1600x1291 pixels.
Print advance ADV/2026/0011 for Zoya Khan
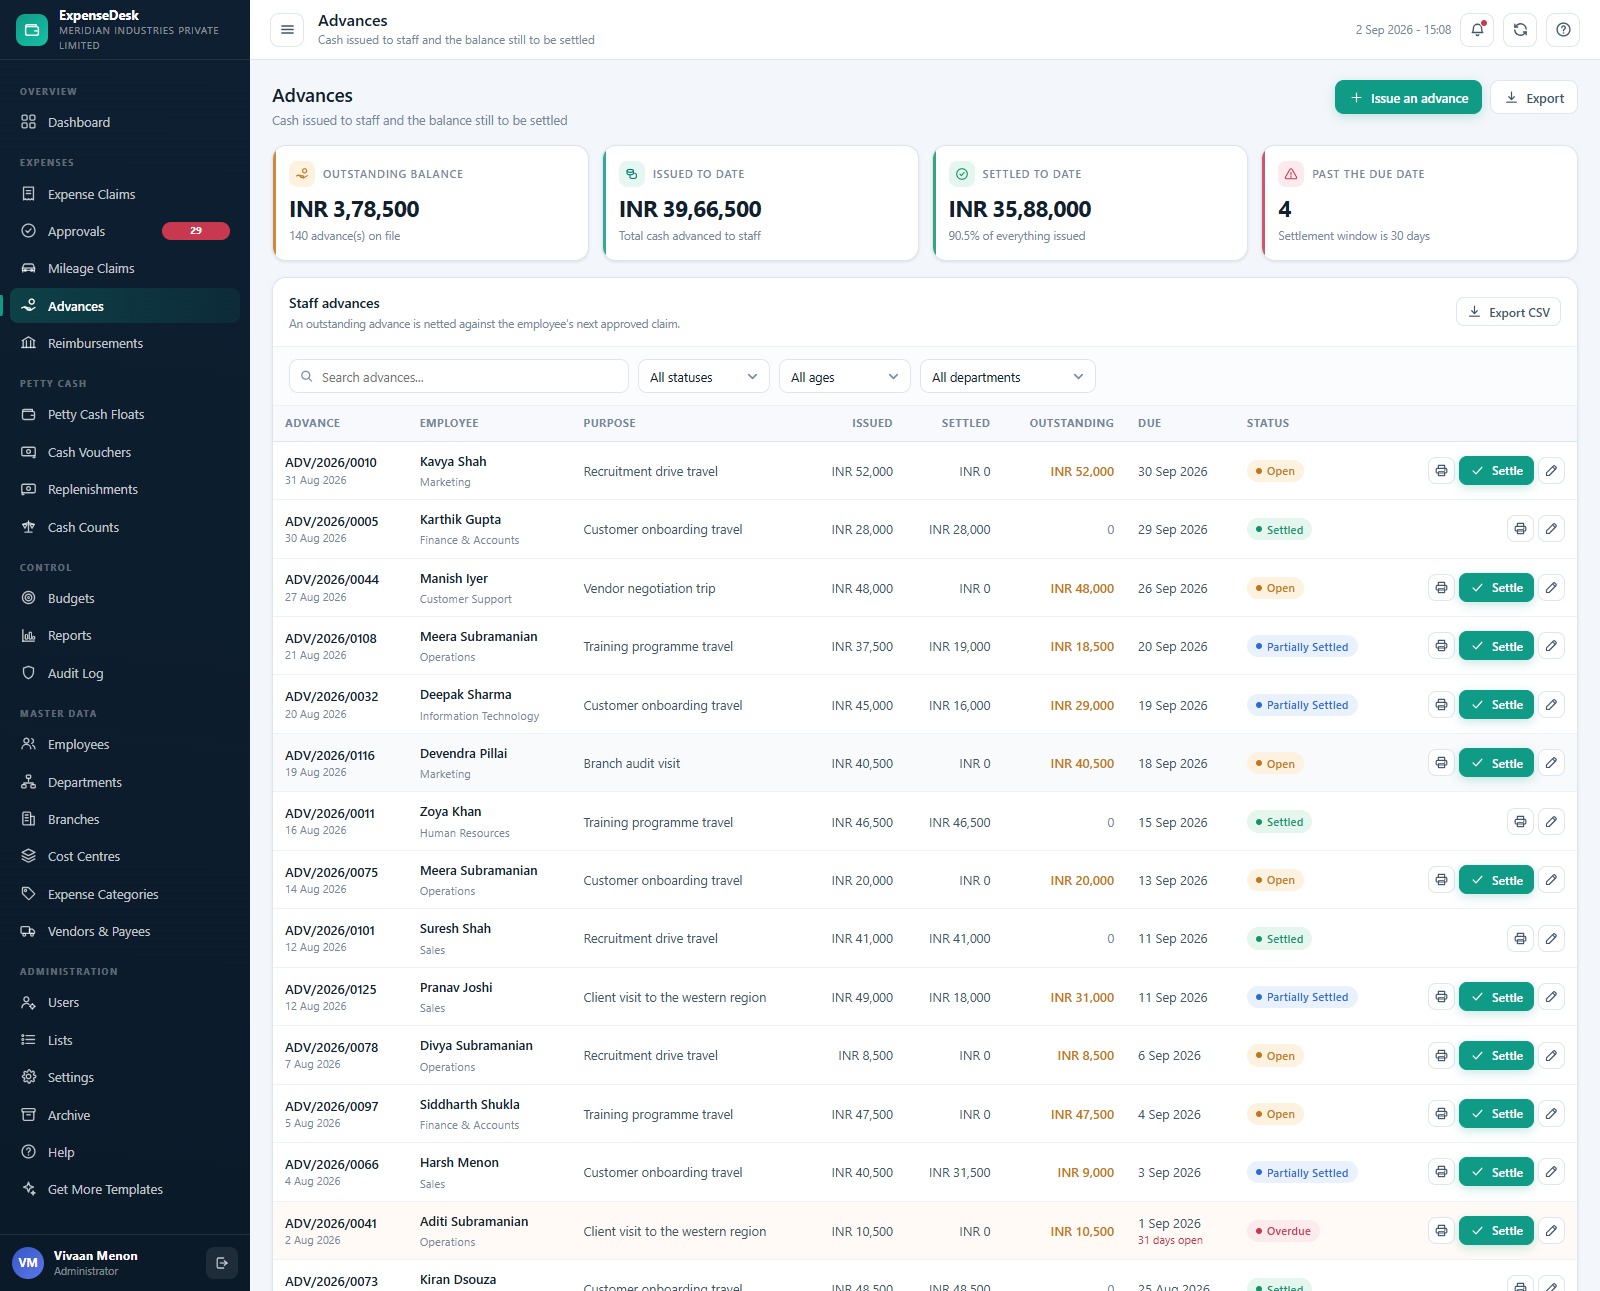(x=1520, y=822)
